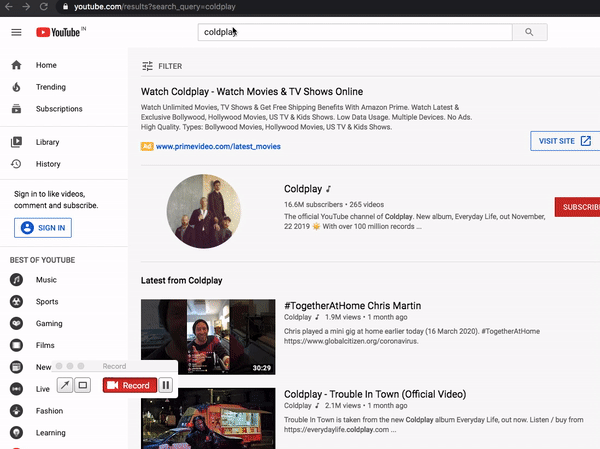Click the filter sliders icon
This screenshot has height=449, width=600.
[147, 66]
